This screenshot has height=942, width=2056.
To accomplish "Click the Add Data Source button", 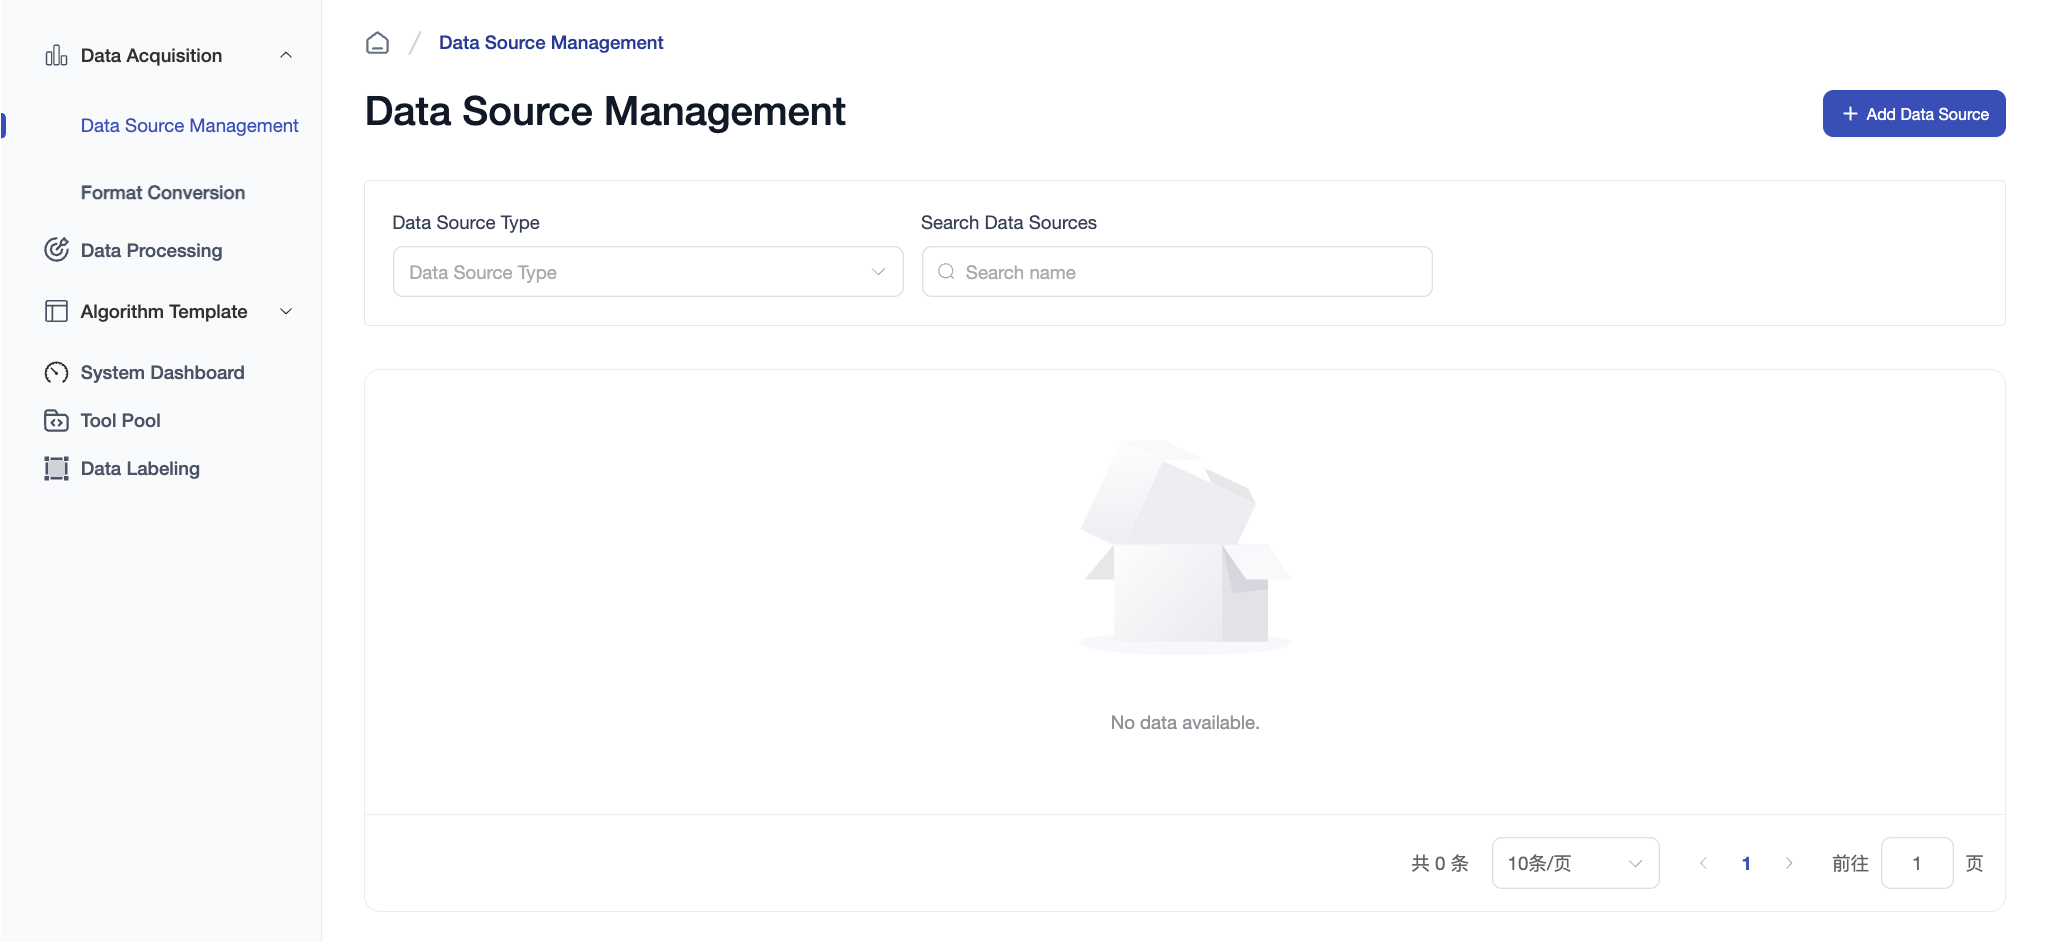I will 1913,114.
